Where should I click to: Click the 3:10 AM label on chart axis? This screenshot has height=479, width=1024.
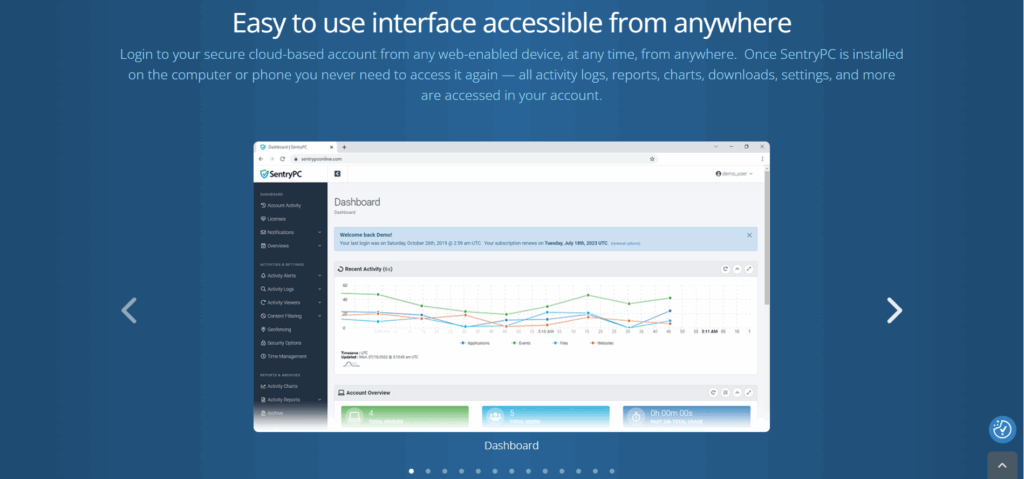click(x=546, y=332)
